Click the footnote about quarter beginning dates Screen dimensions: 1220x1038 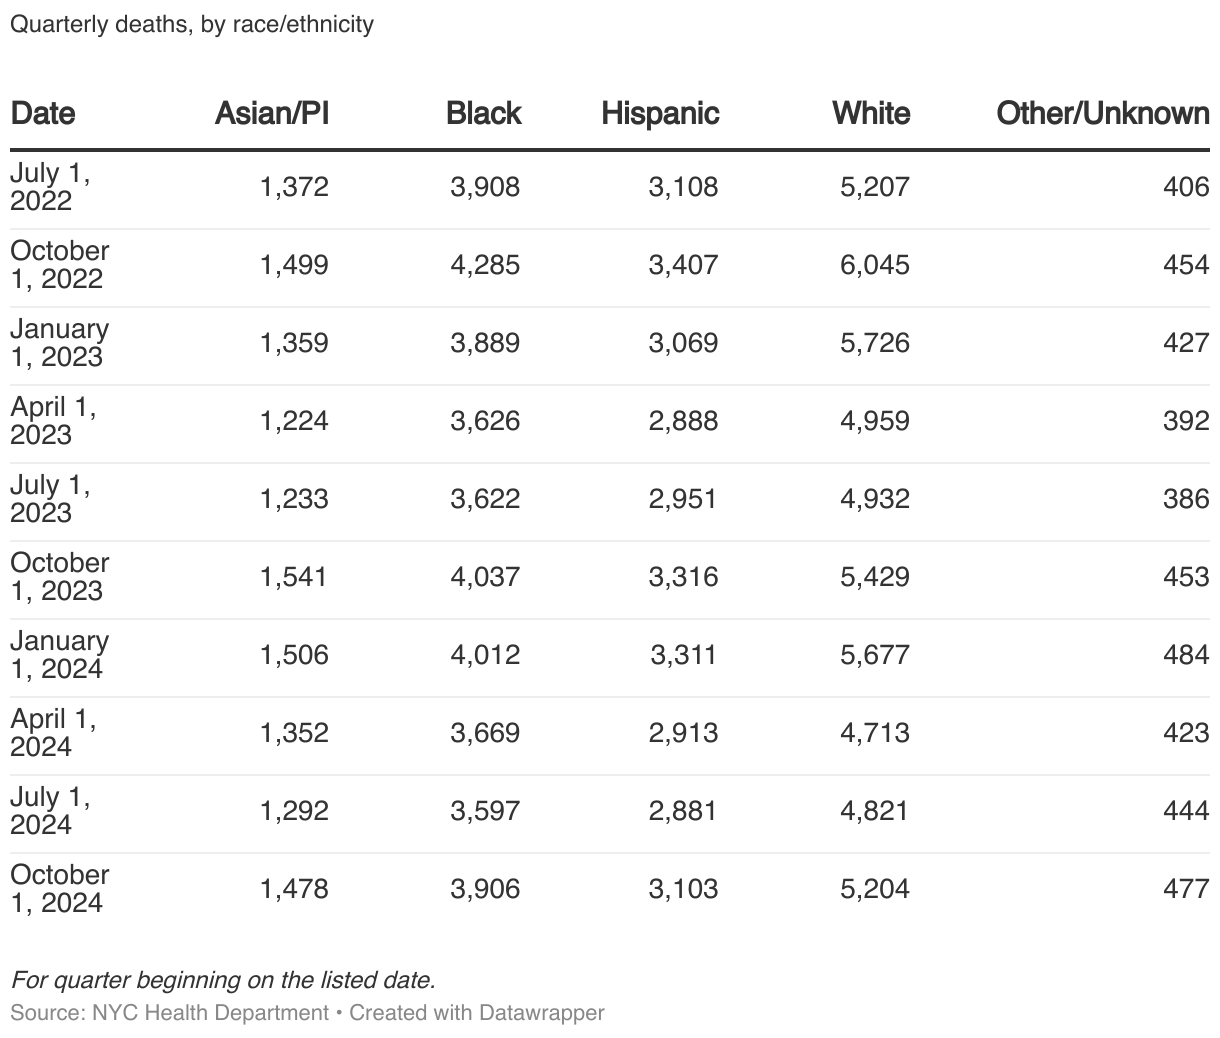pyautogui.click(x=223, y=980)
